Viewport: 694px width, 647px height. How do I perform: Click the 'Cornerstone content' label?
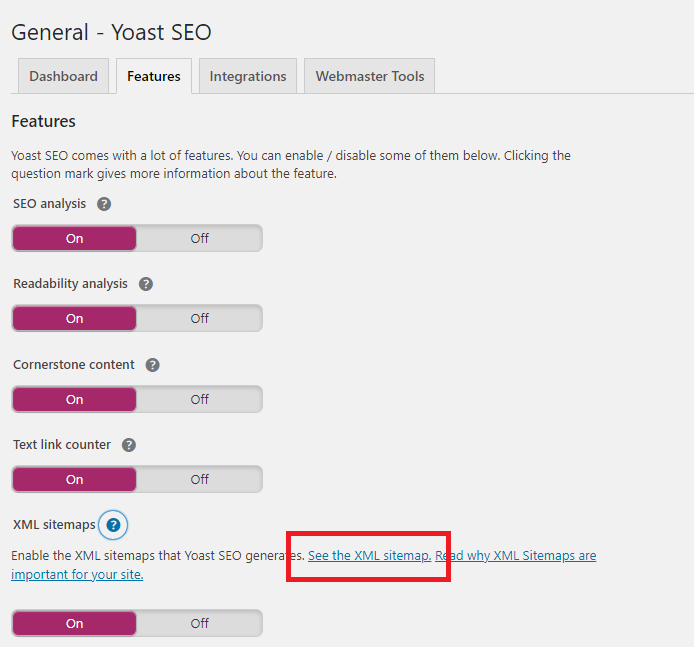point(73,365)
